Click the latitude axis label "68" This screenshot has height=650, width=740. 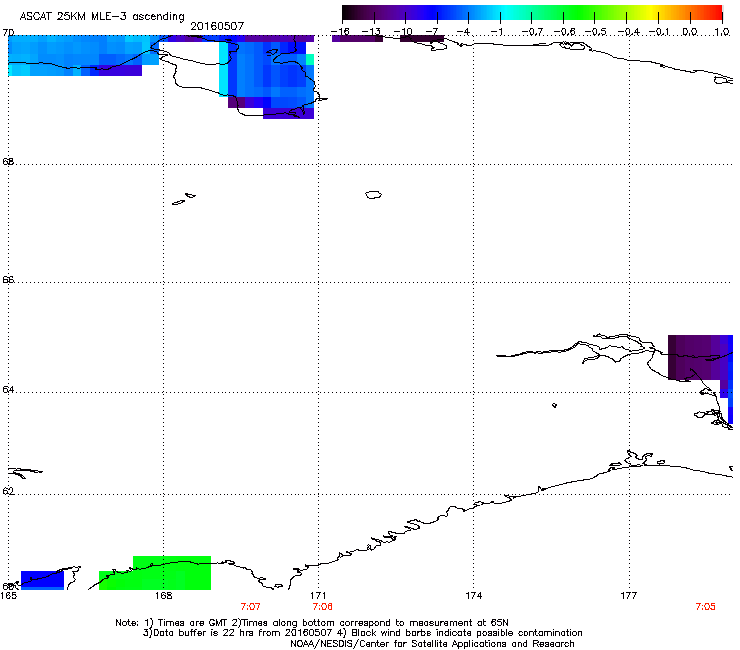[x=8, y=162]
